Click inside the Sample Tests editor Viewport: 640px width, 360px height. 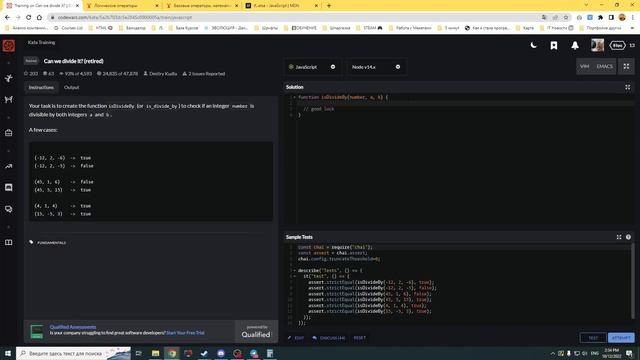457,284
